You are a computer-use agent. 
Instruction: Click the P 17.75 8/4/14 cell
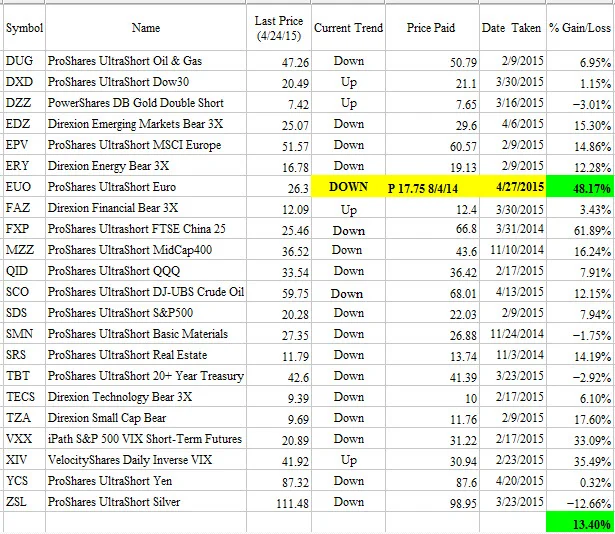(432, 188)
